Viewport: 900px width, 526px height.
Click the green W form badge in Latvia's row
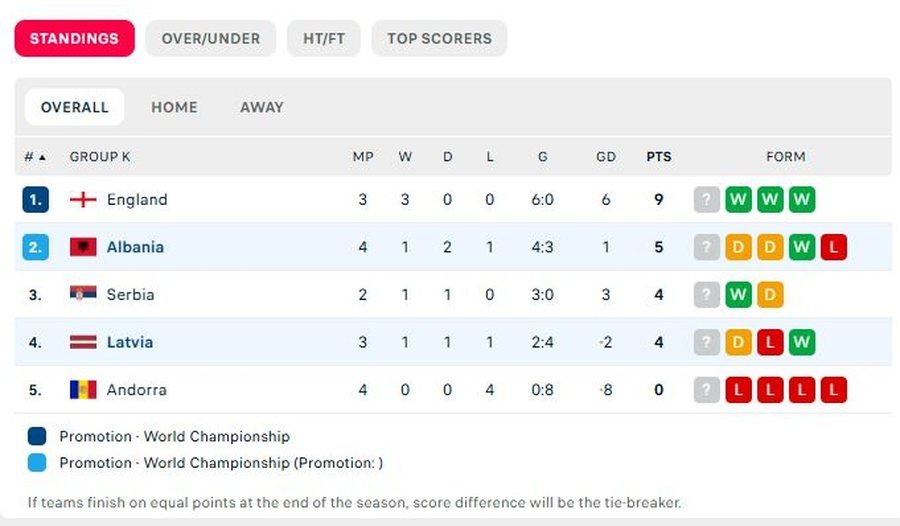802,342
